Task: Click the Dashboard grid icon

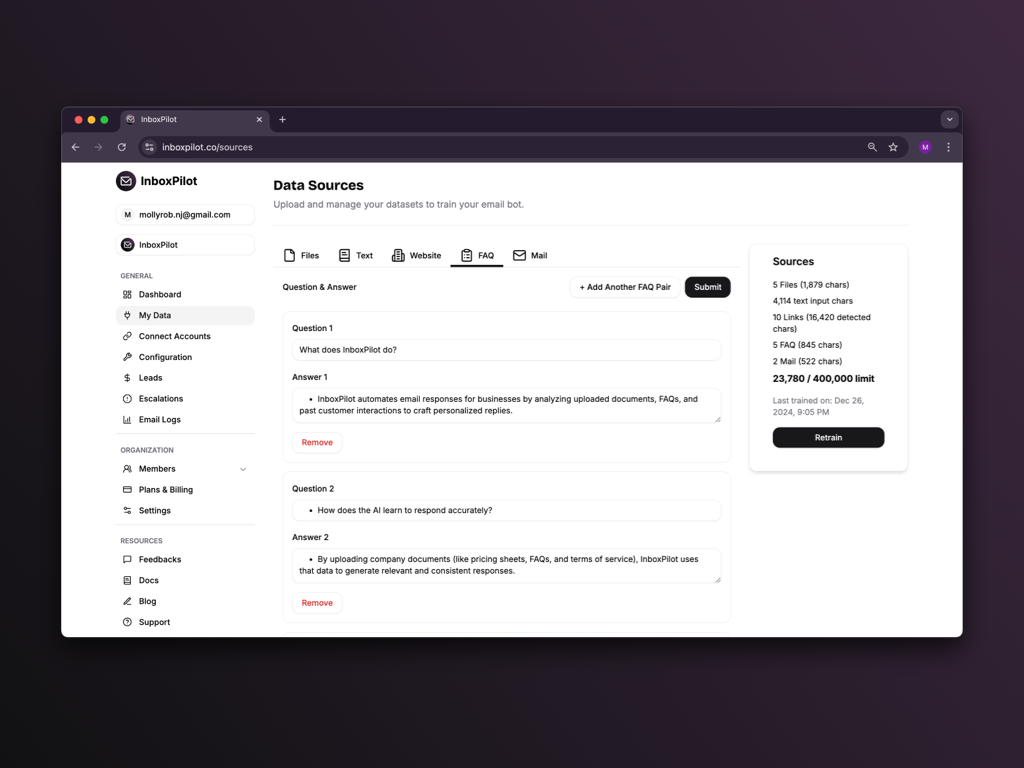Action: click(127, 295)
